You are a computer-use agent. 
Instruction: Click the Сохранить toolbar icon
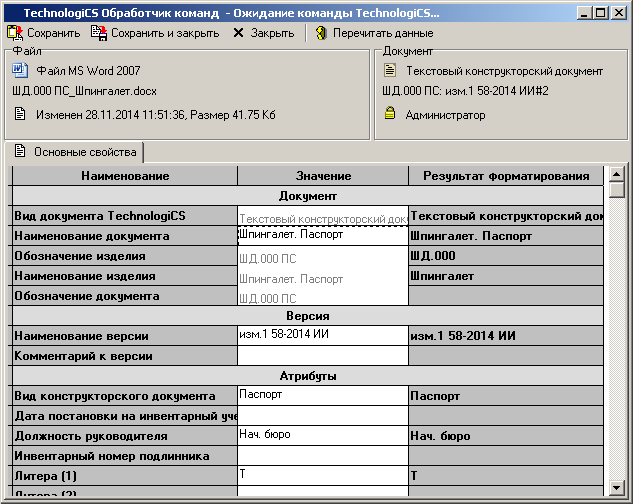tap(15, 33)
